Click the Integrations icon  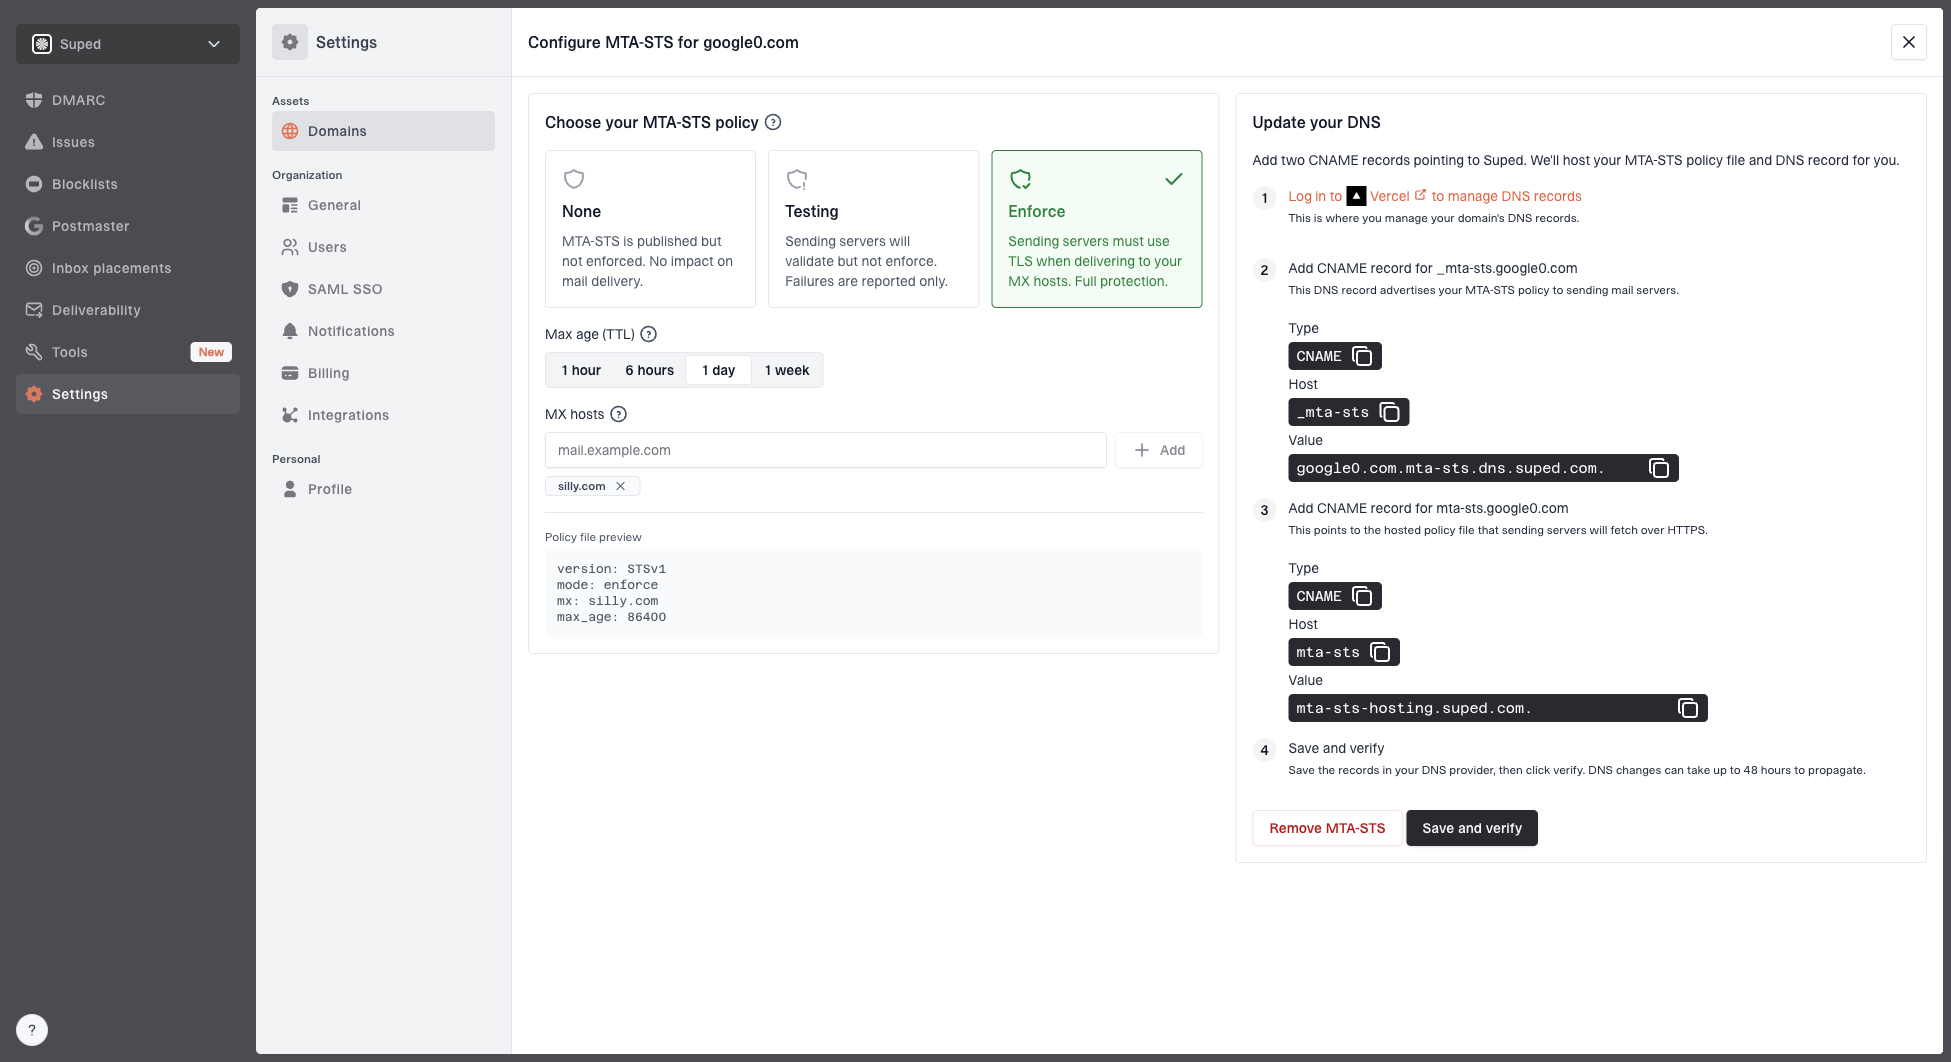tap(290, 415)
